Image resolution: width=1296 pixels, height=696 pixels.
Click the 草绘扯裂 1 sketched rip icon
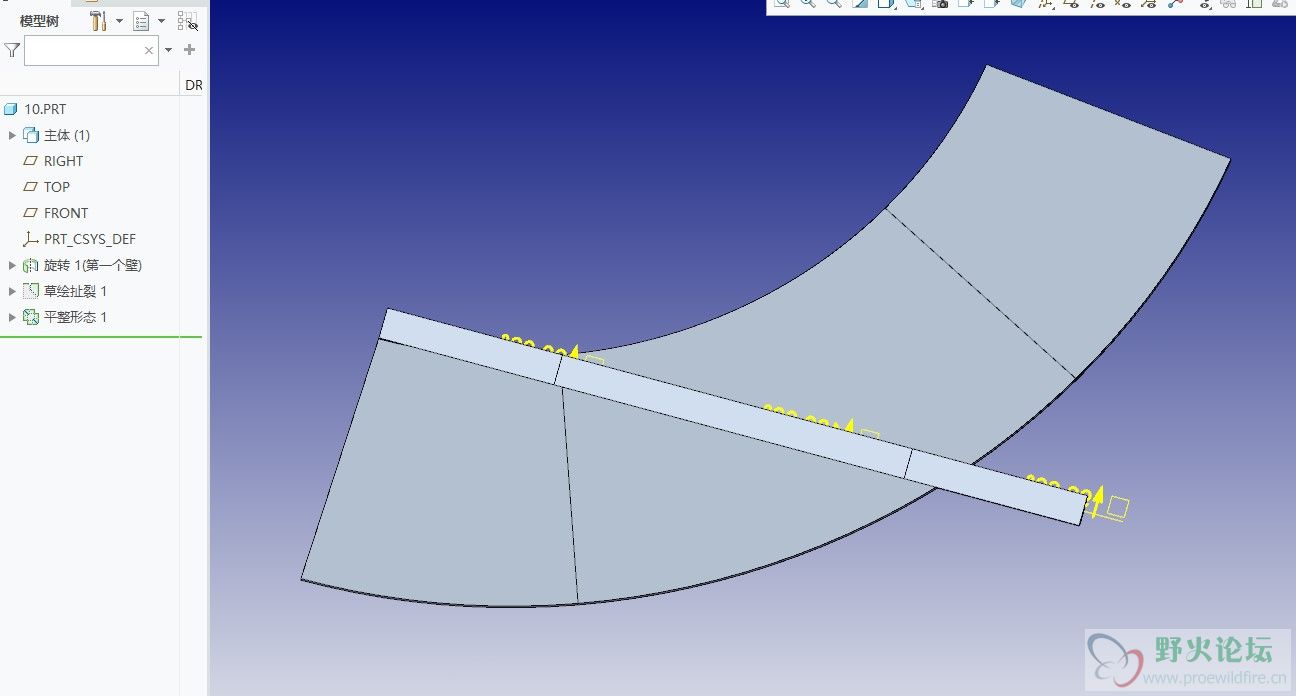[x=30, y=291]
